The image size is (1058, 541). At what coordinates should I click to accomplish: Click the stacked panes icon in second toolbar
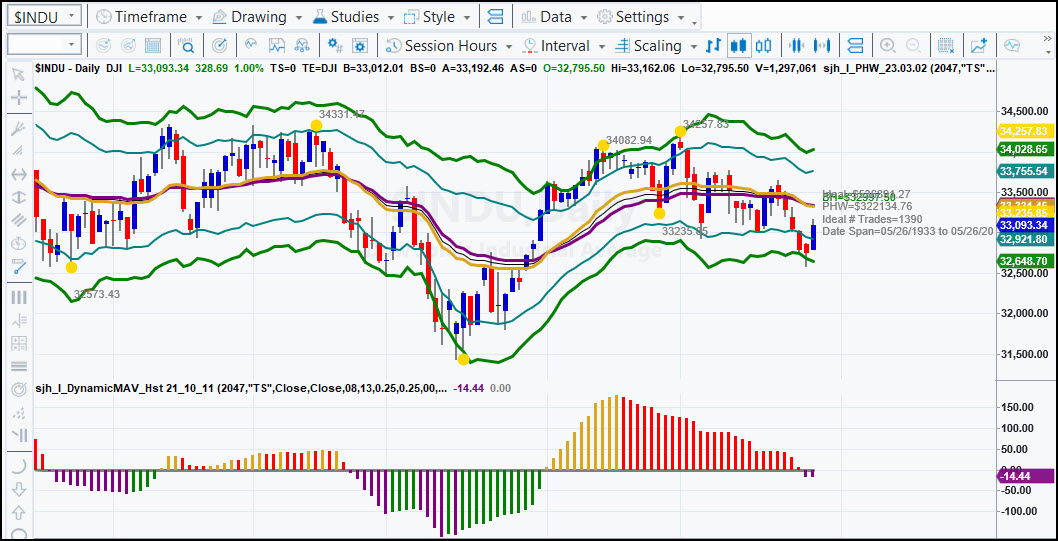click(x=855, y=46)
